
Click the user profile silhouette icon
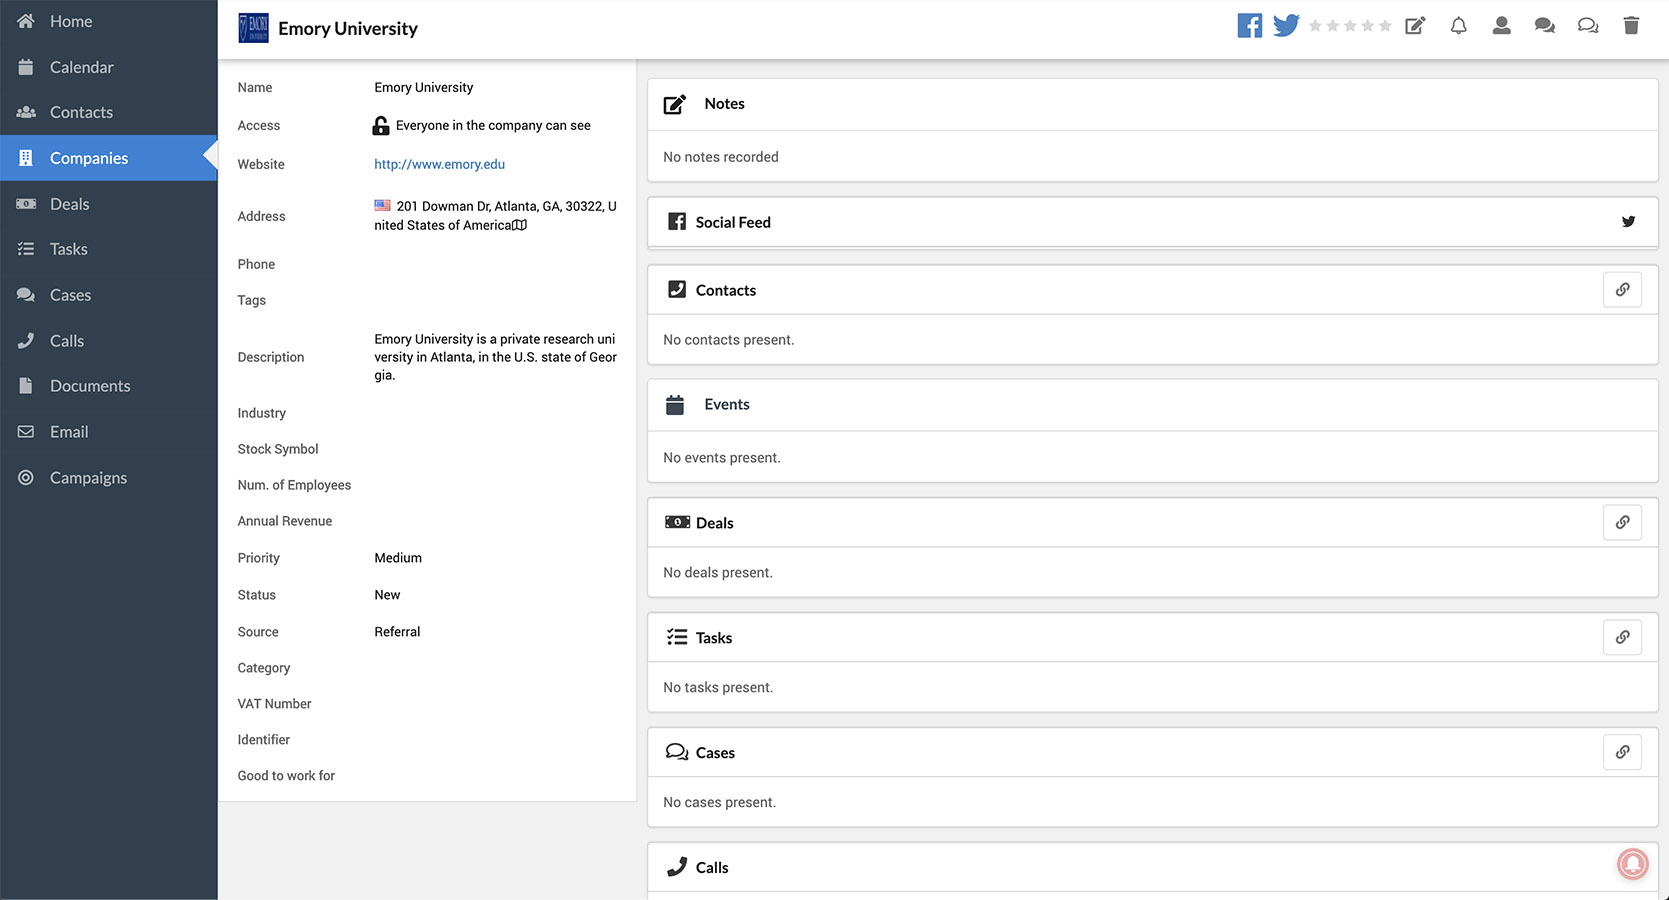click(x=1501, y=26)
